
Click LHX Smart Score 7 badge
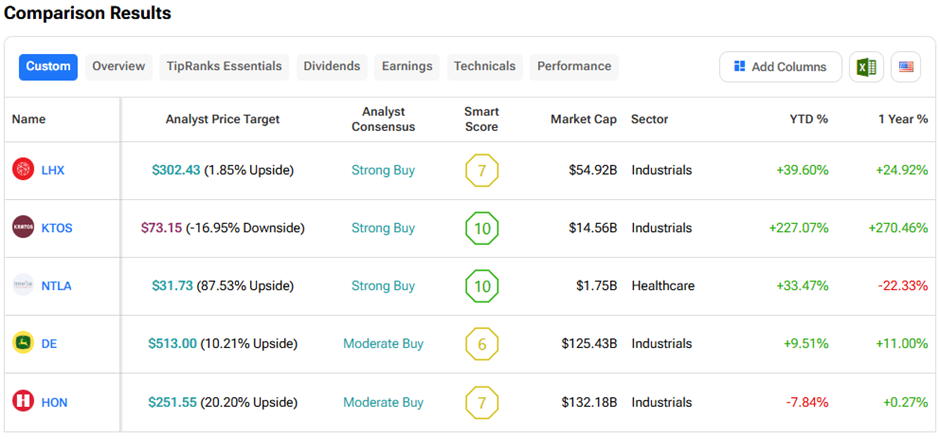pos(482,170)
